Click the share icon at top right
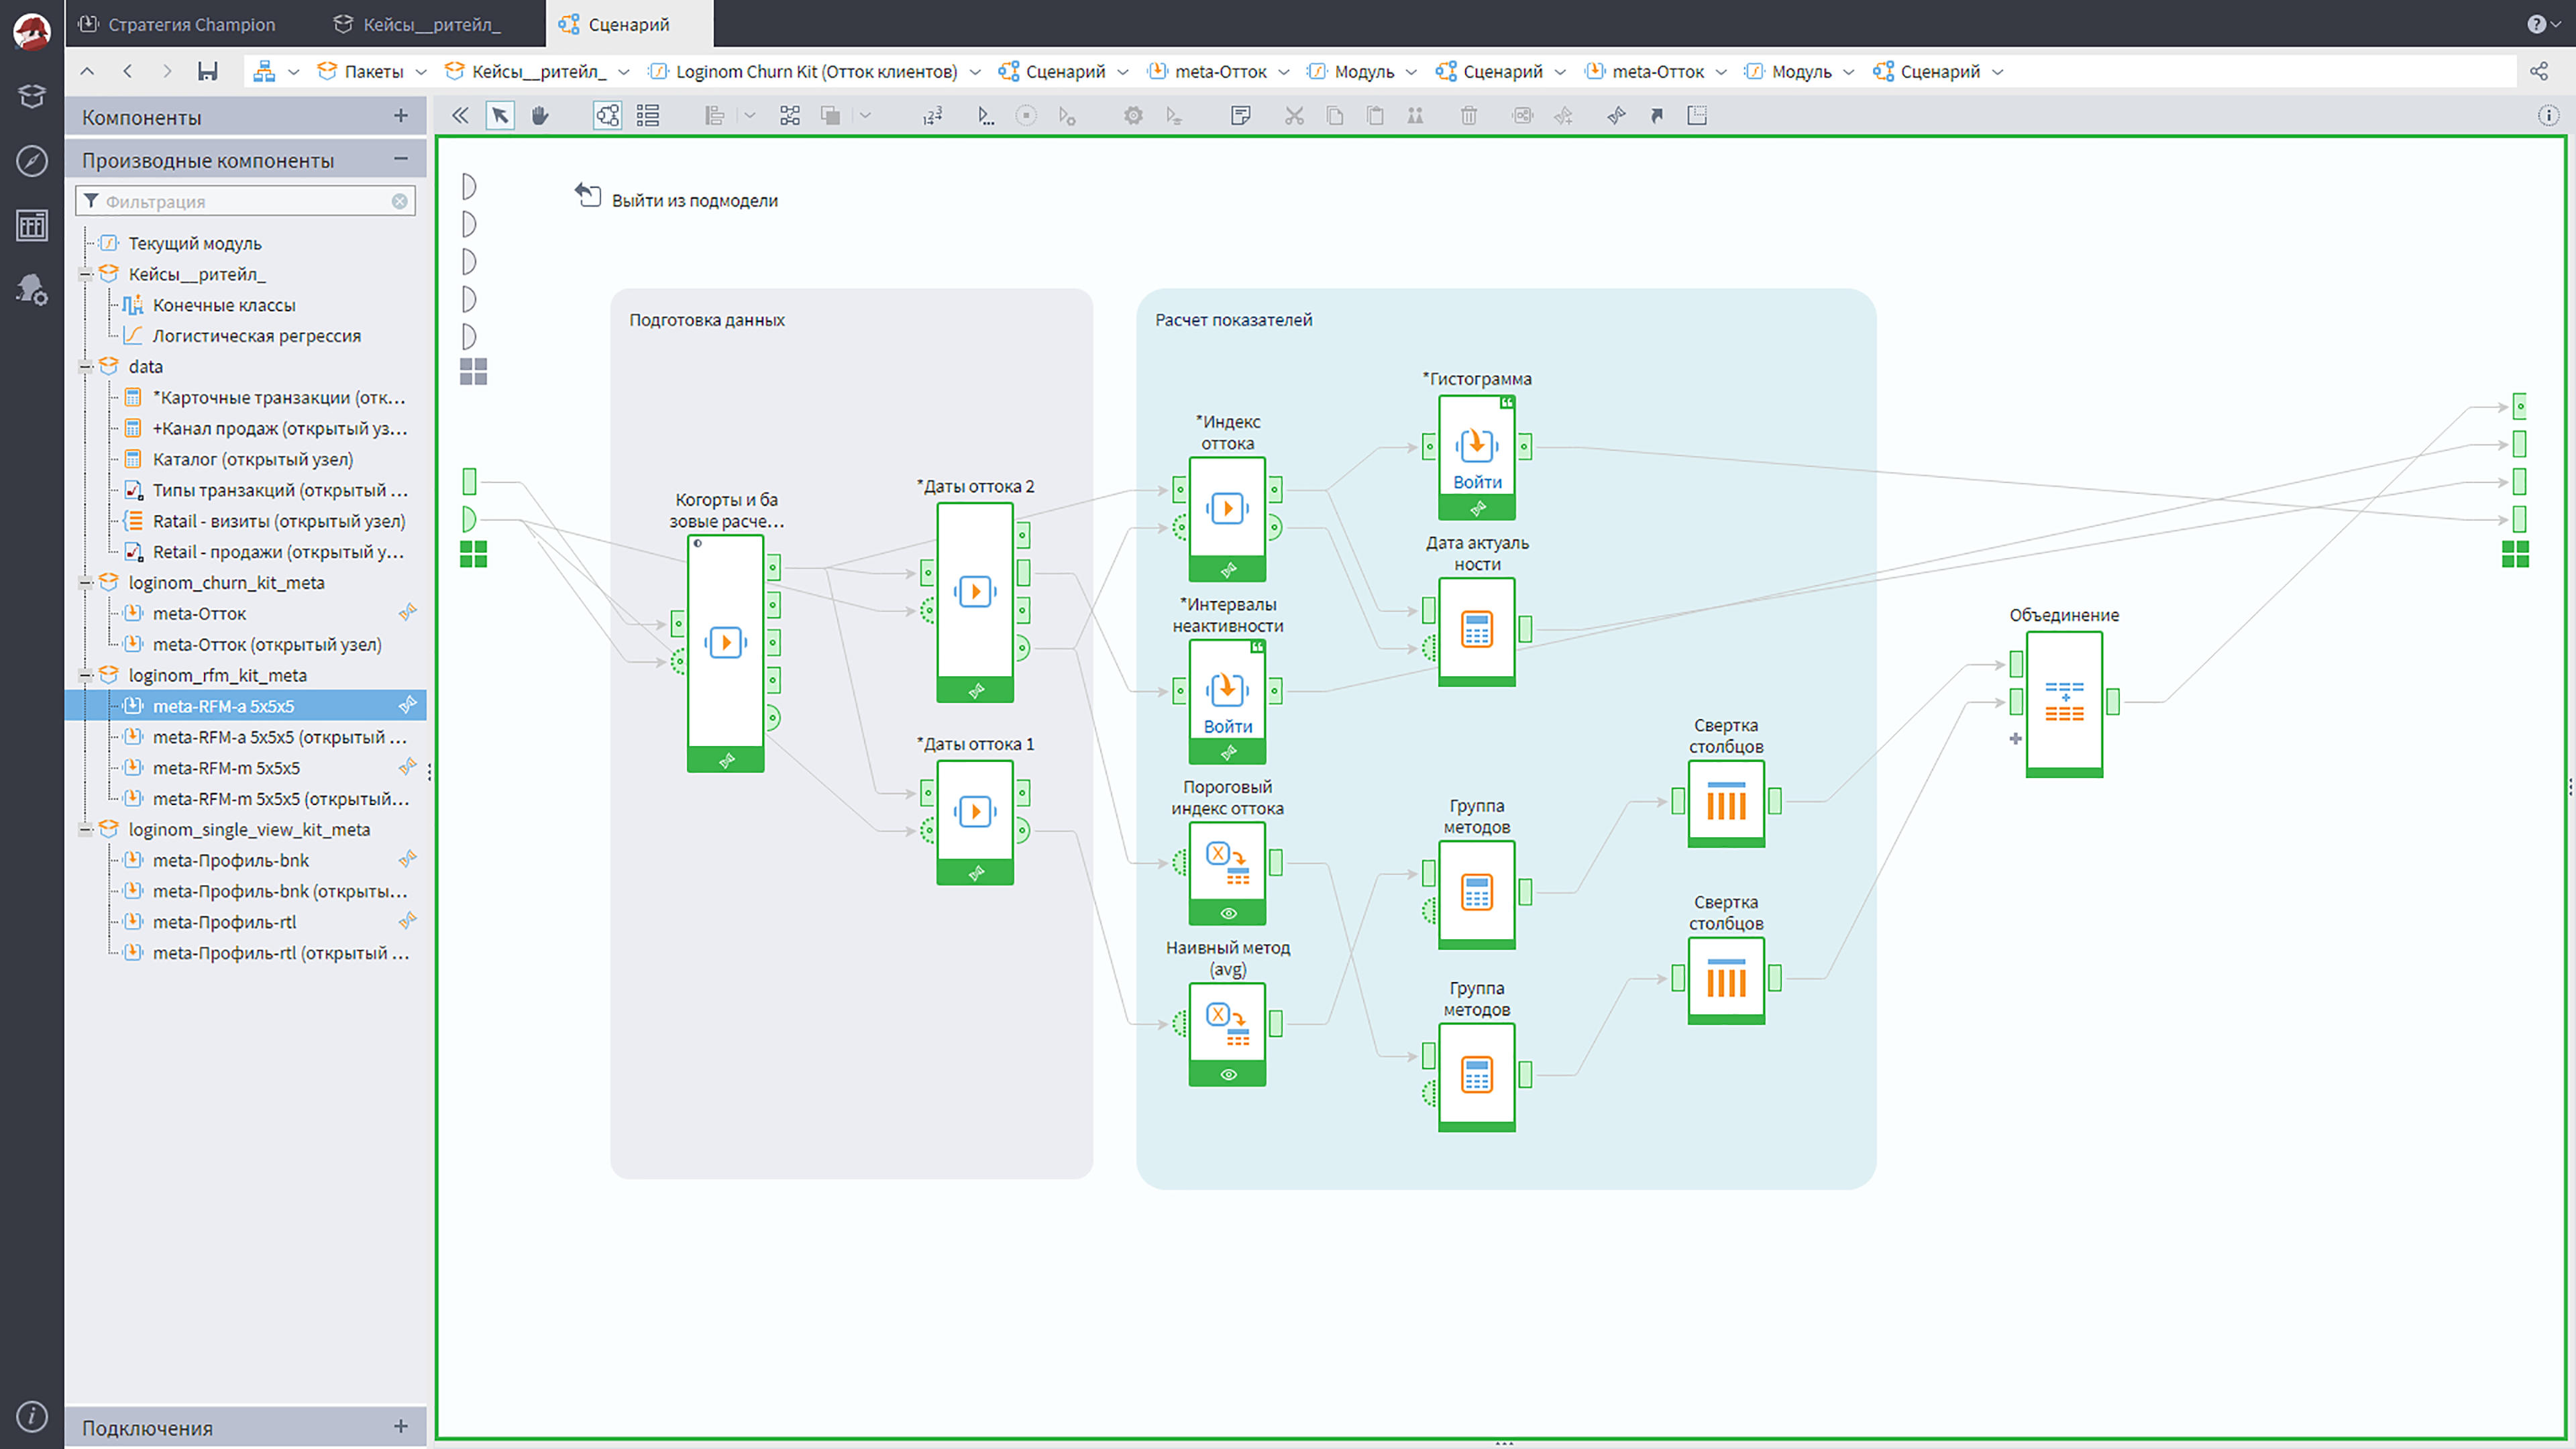 [2539, 71]
